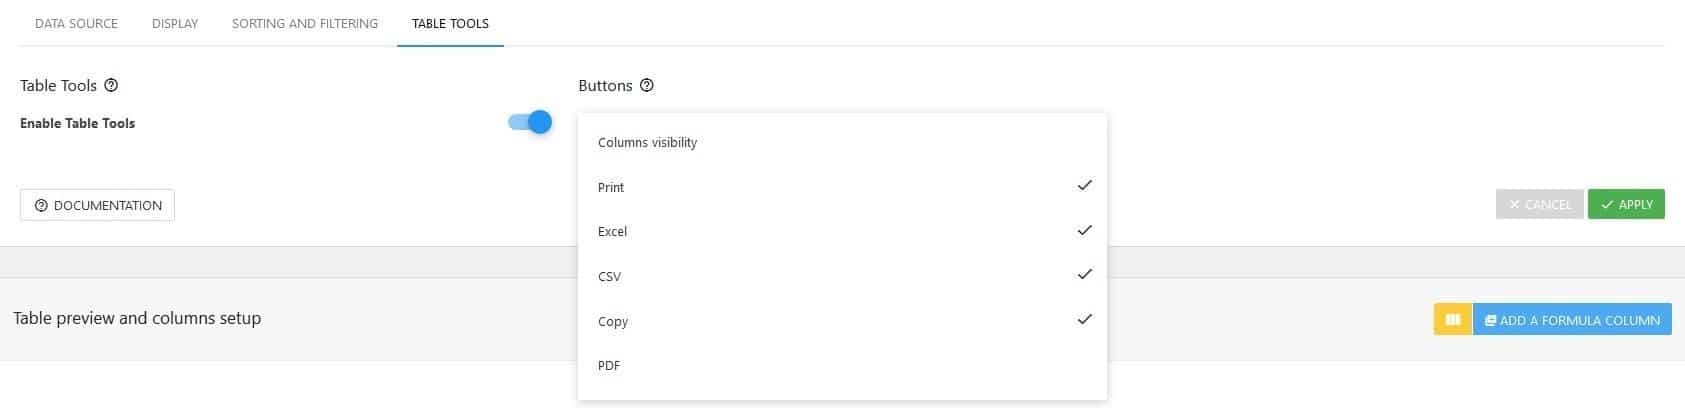This screenshot has width=1685, height=408.
Task: Deselect the Print button option
Action: (842, 187)
